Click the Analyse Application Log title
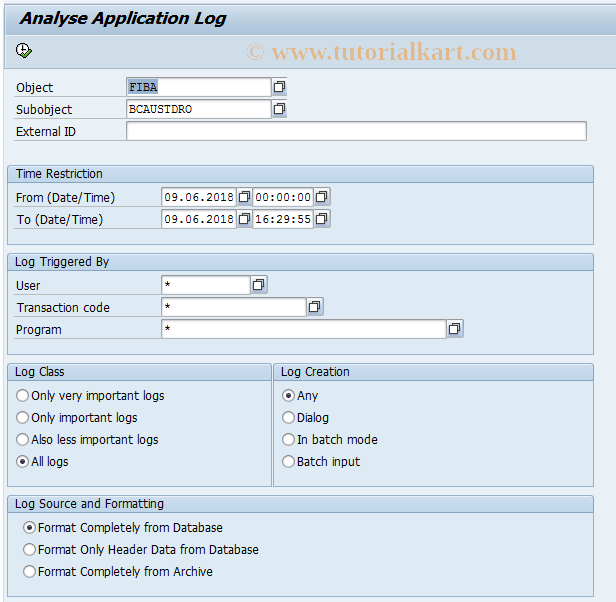The height and width of the screenshot is (602, 616). (x=123, y=18)
